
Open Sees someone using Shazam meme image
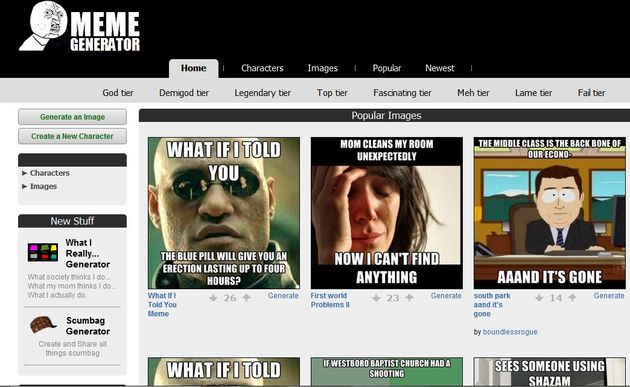[x=550, y=371]
